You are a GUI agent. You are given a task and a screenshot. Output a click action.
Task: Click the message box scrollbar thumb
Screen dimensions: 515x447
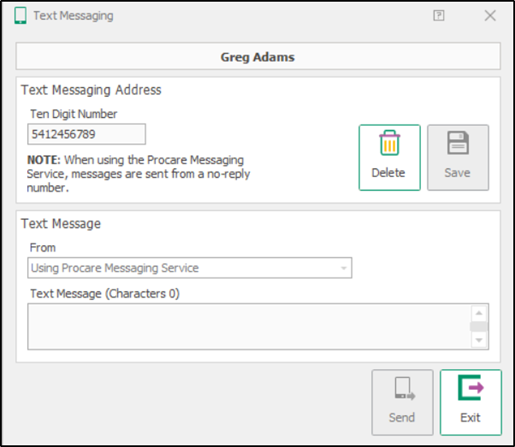tap(479, 327)
